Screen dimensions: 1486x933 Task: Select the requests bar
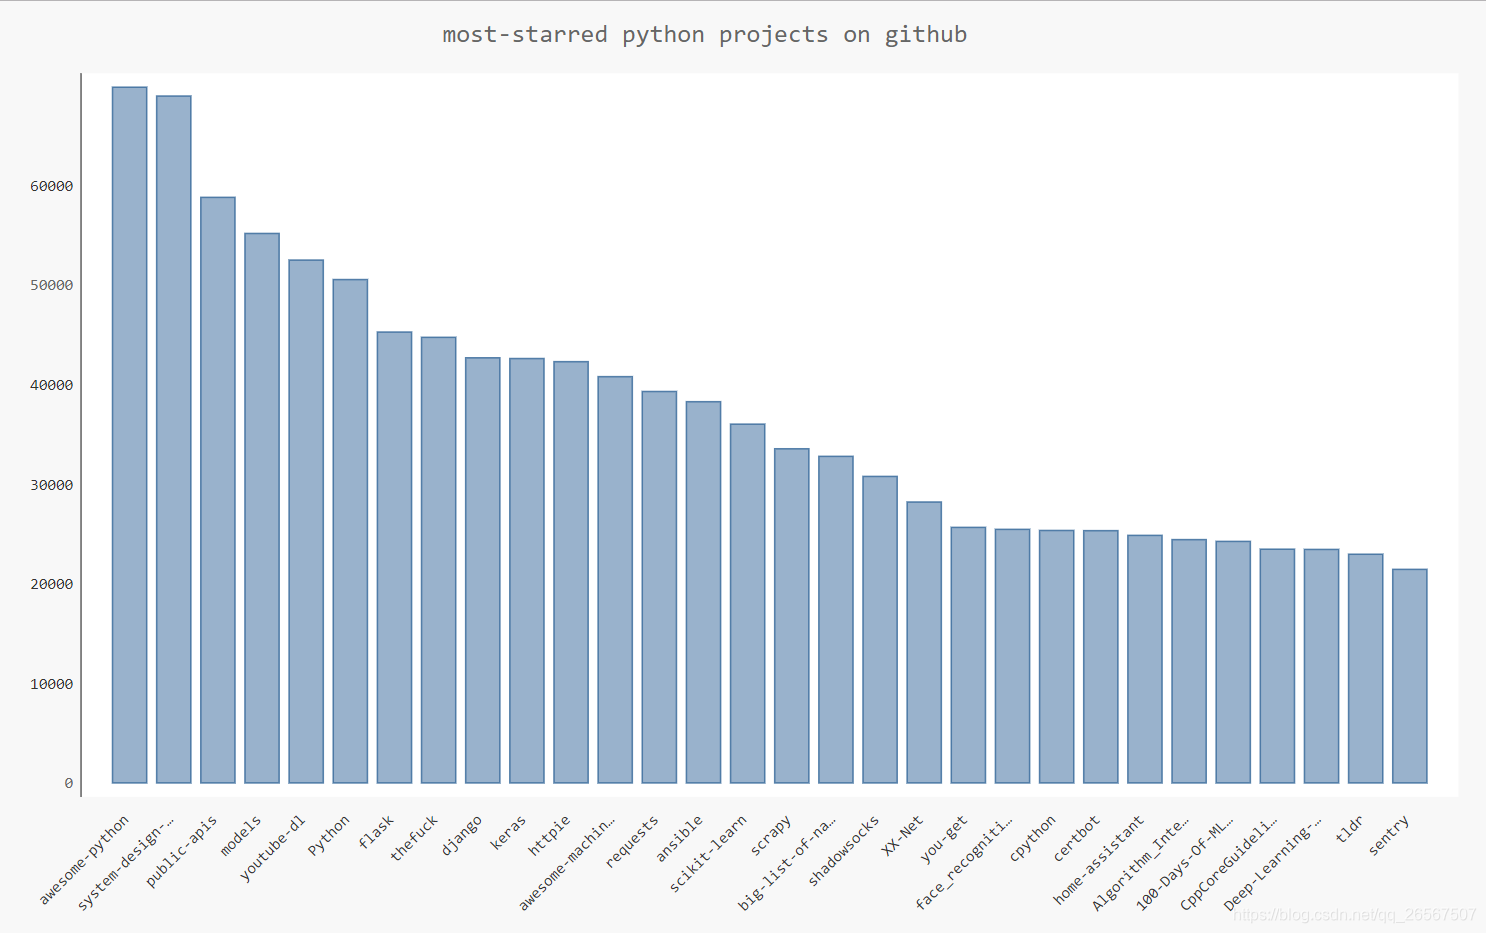coord(659,587)
